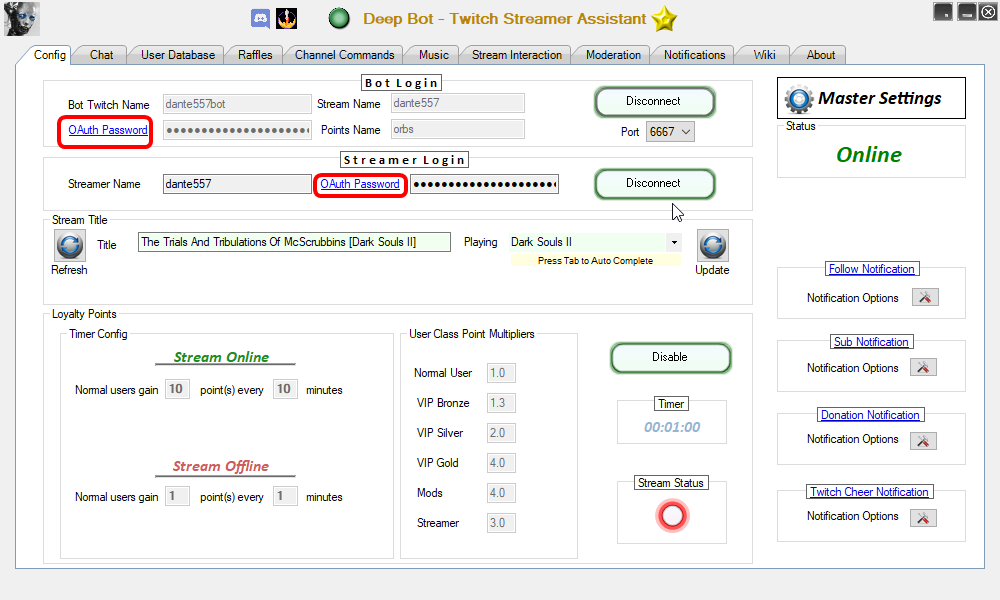Expand the Playing game dropdown arrow
Screen dimensions: 1000x600
673,242
